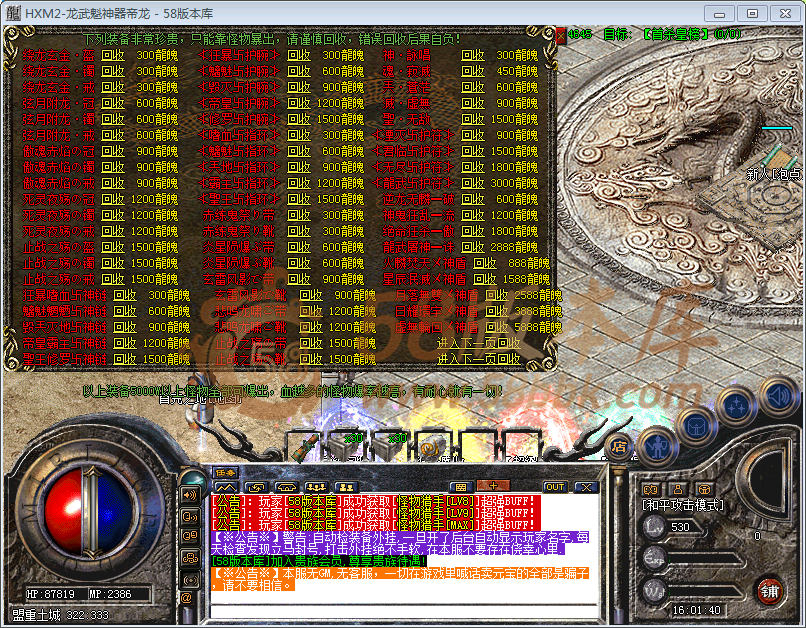Recycle the 帝皇卐护腕 item
Viewport: 806px width, 628px height.
299,103
